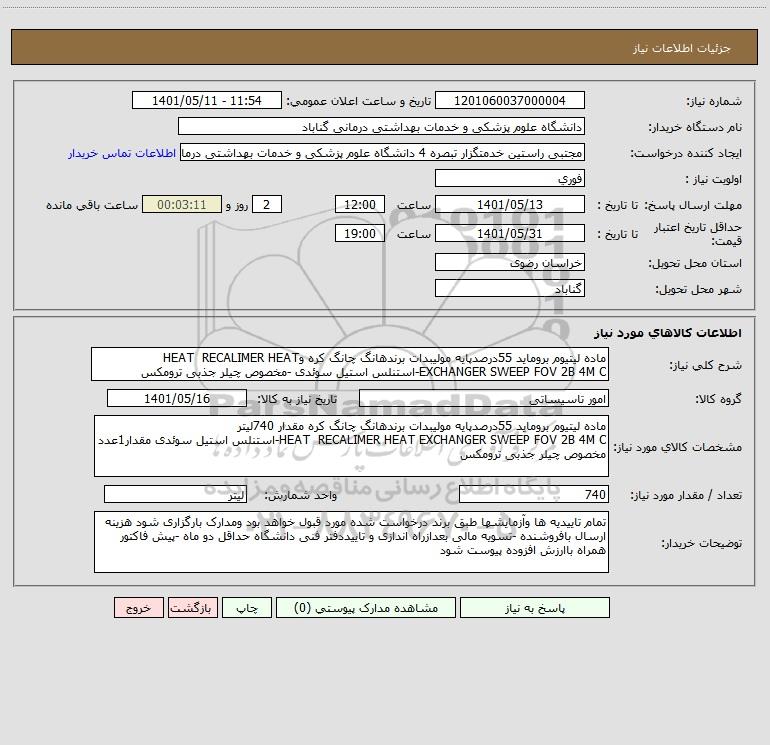
Task: Click the استان محل تحویل label
Action: tap(695, 263)
